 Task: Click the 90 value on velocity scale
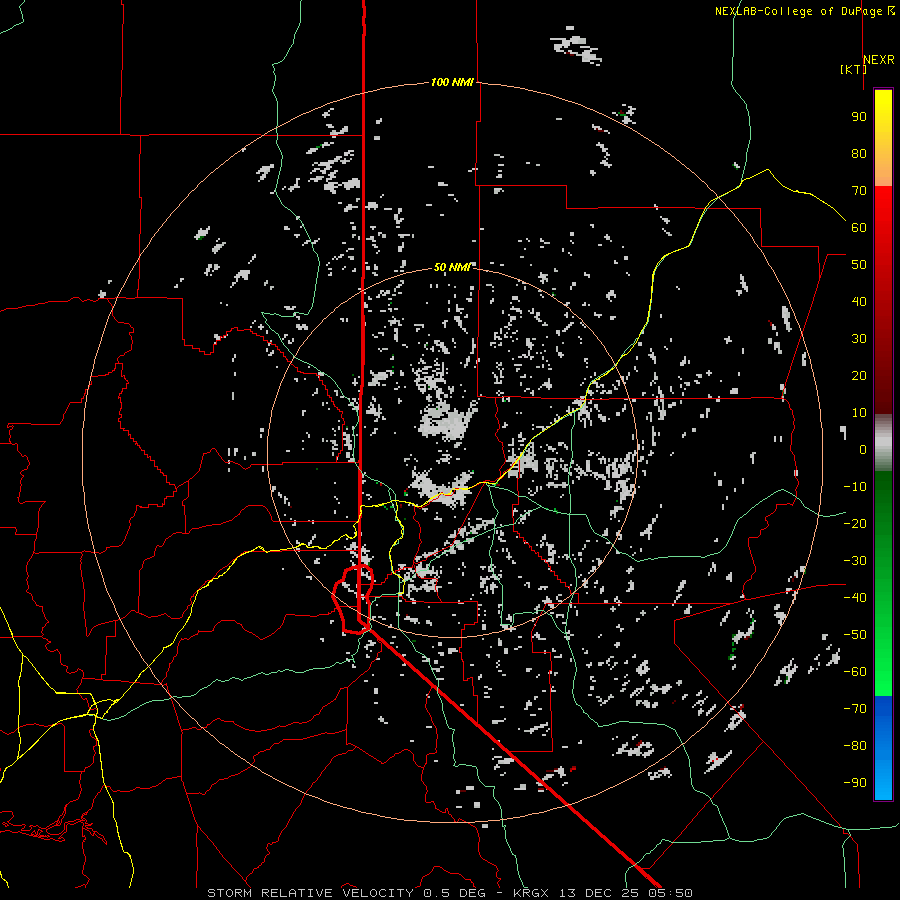[x=859, y=117]
